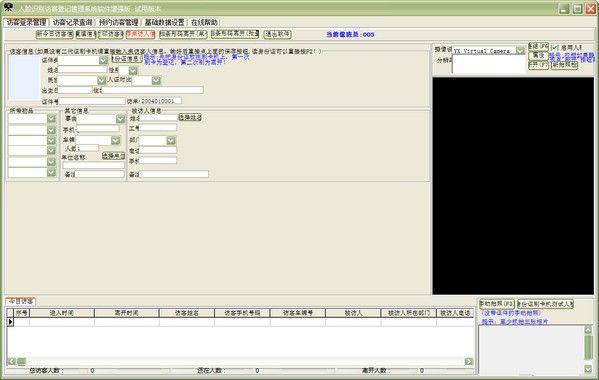Click the left scroll arrow under the visitor table
The image size is (599, 380).
point(12,361)
